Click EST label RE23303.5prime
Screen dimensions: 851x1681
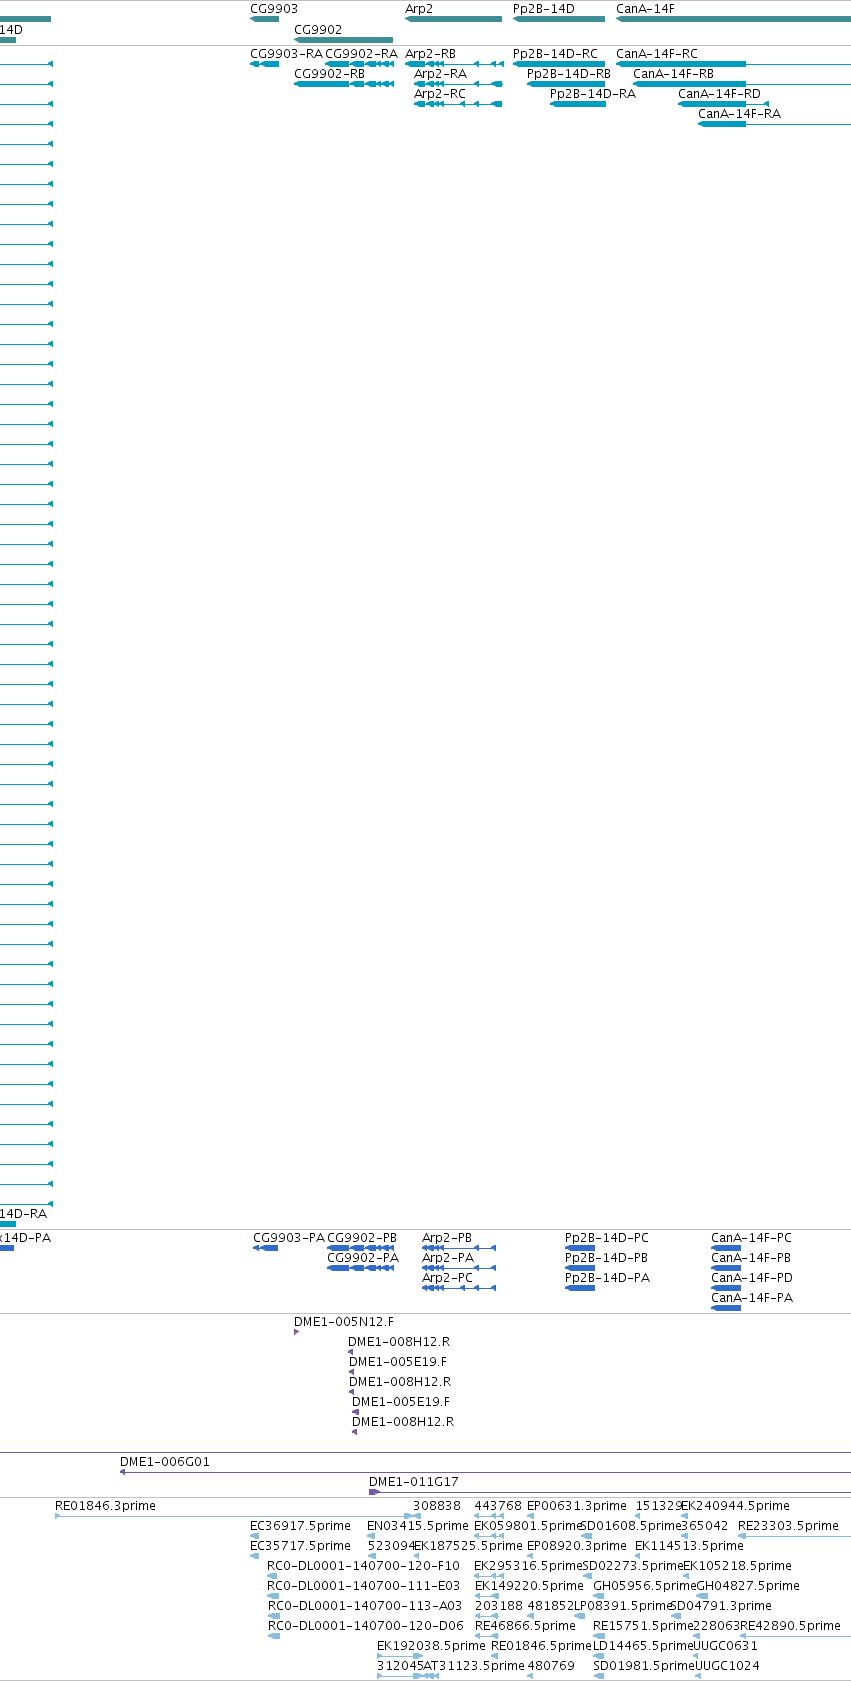pos(788,1526)
